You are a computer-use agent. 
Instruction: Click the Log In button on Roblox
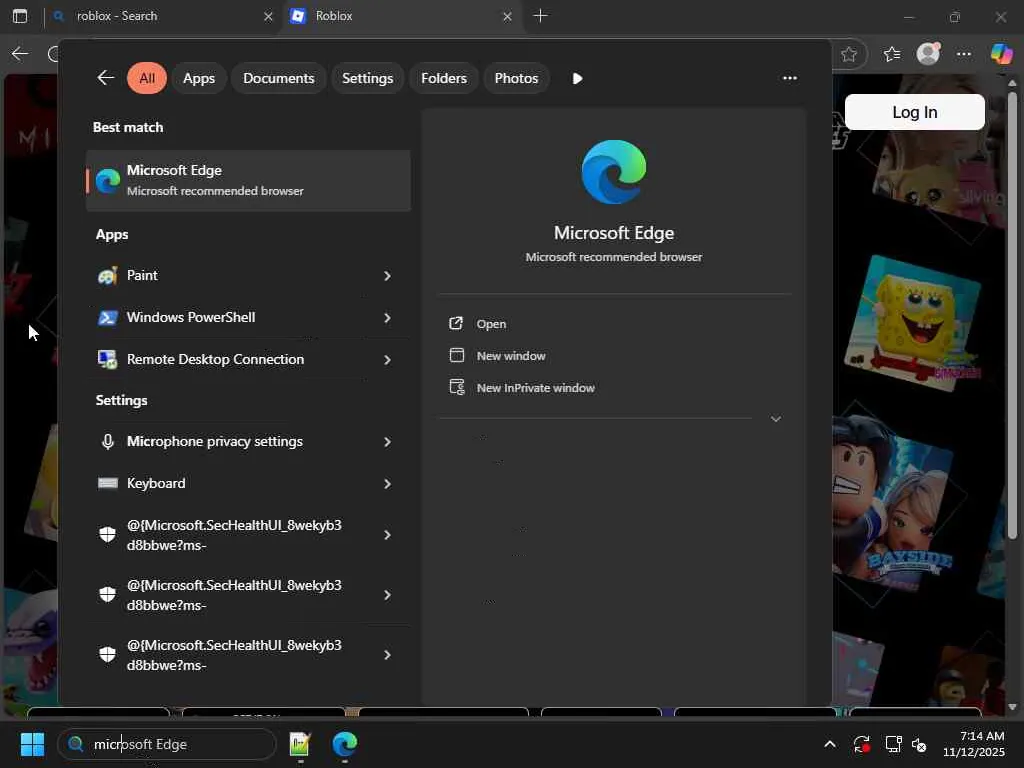(x=914, y=112)
